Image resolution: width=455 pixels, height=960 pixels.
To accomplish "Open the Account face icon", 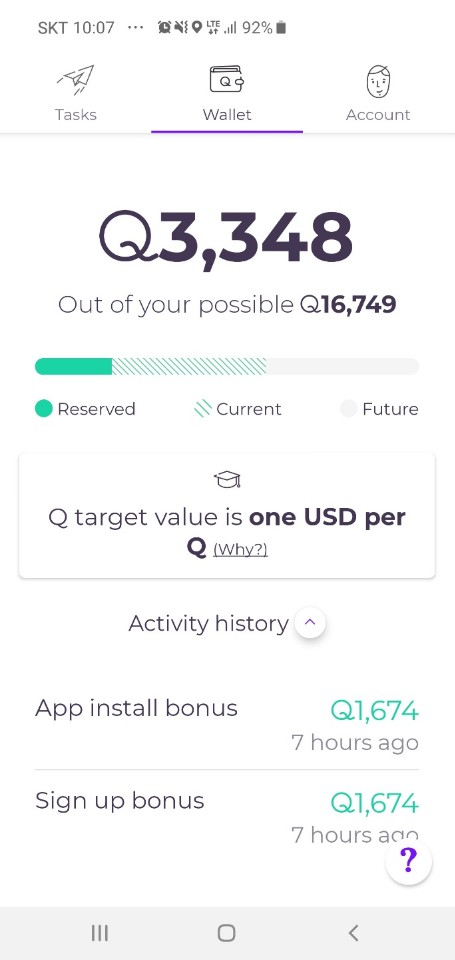I will coord(378,81).
